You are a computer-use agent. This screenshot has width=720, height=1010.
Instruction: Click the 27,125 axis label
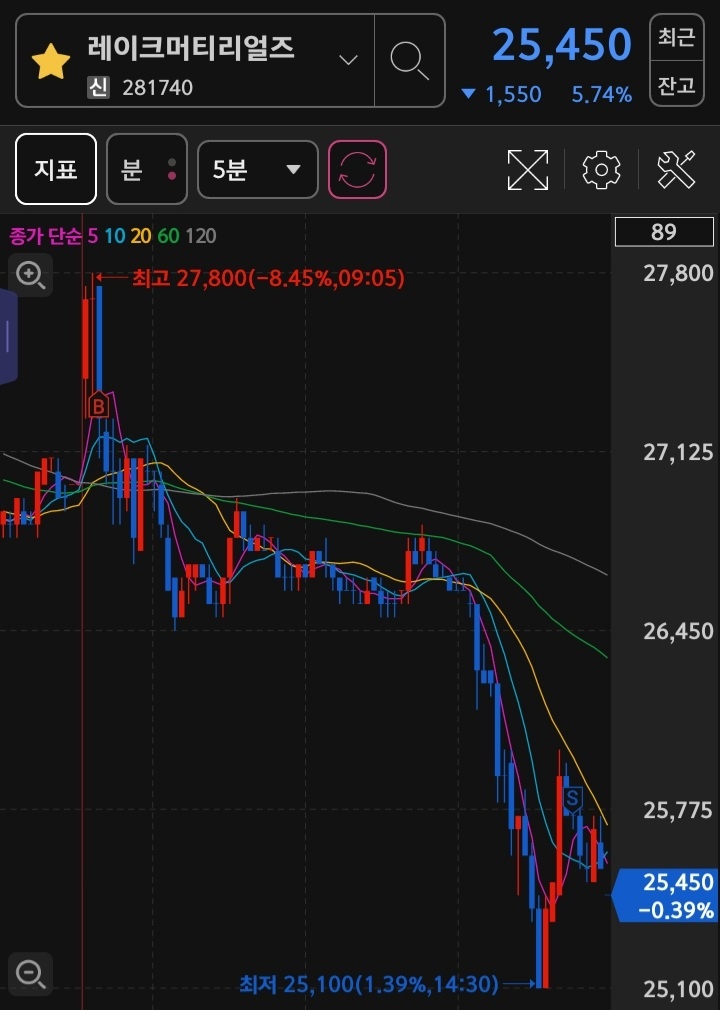[678, 453]
